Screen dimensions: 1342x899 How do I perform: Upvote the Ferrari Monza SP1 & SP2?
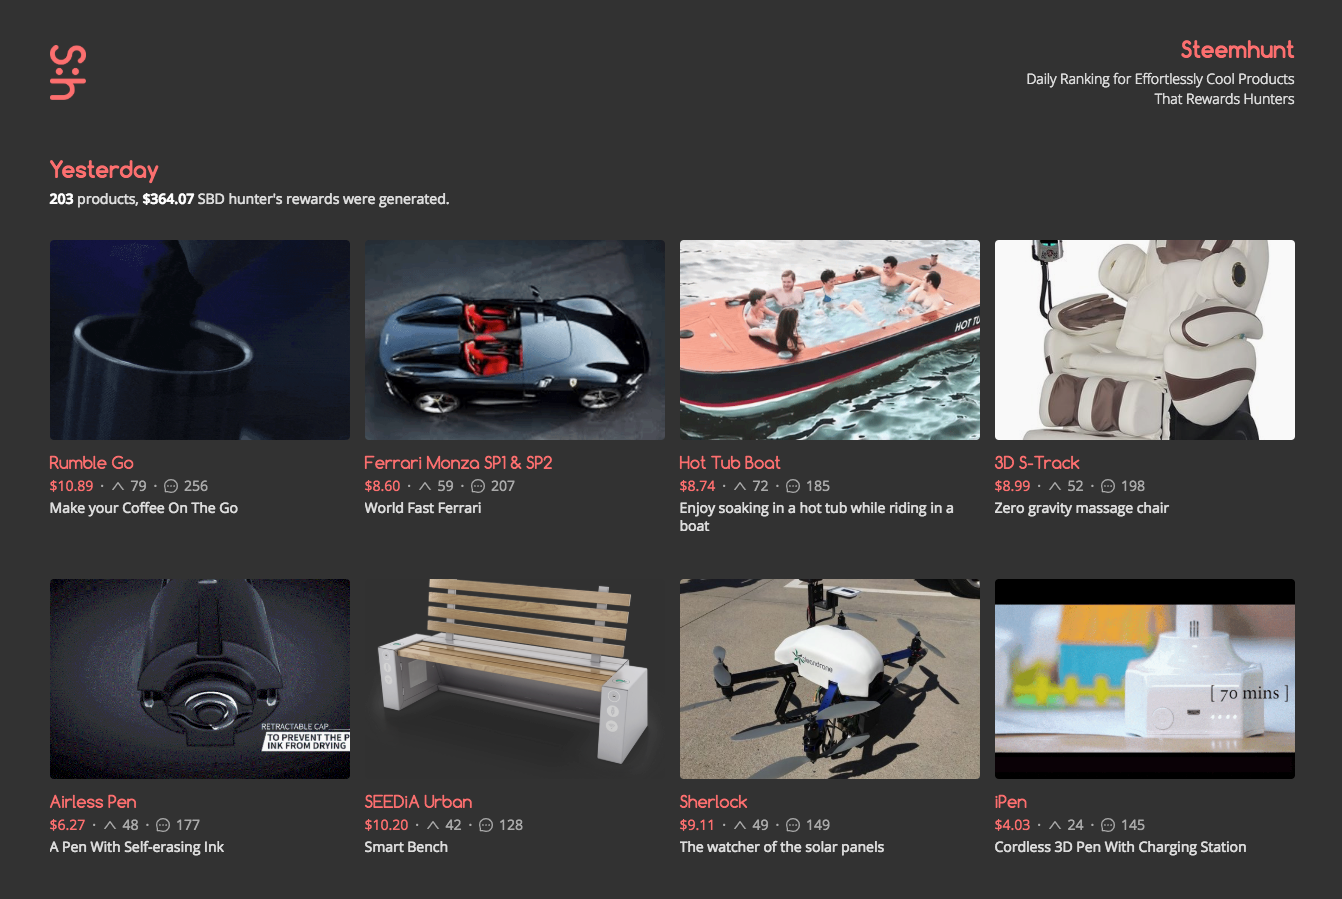click(x=425, y=486)
